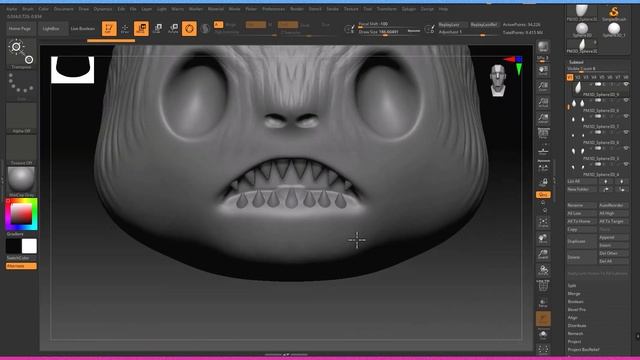Expand the Bevel Pro section
The height and width of the screenshot is (360, 640).
pos(576,310)
